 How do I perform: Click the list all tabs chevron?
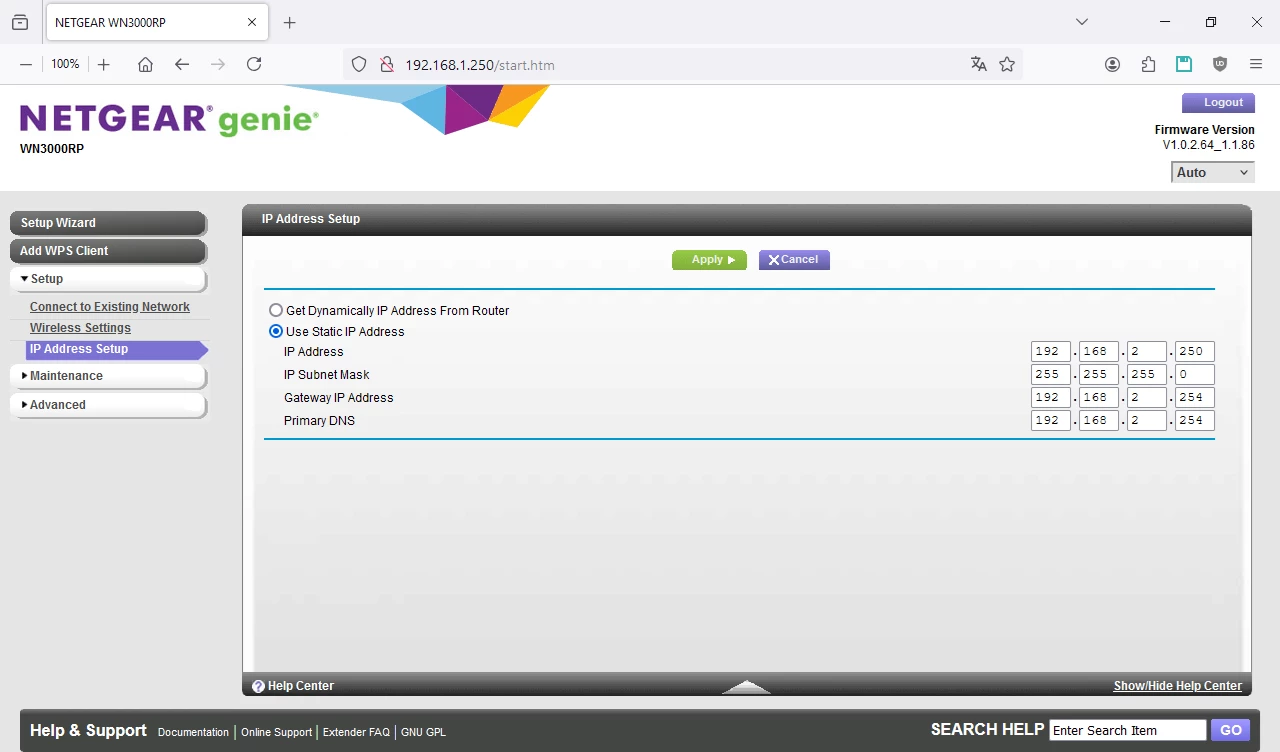[x=1082, y=22]
